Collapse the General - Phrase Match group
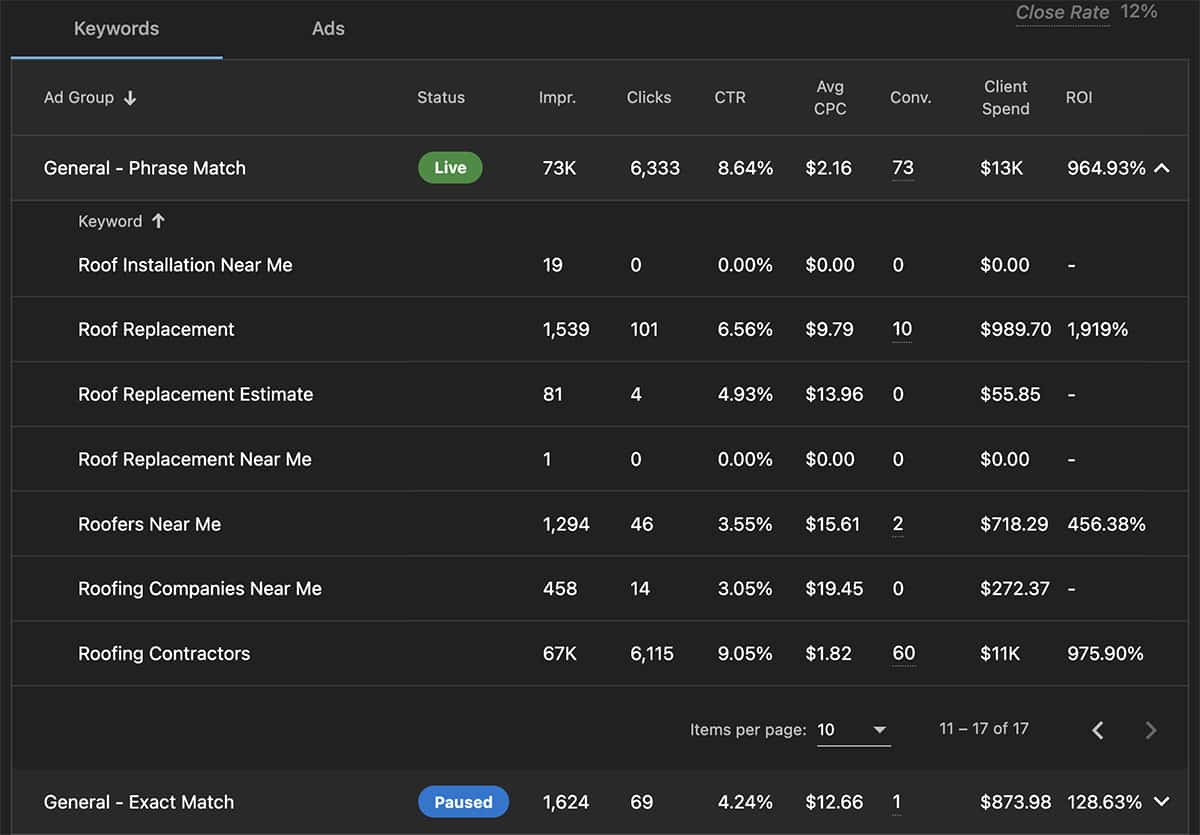Screen dimensions: 1200x835 [1161, 168]
